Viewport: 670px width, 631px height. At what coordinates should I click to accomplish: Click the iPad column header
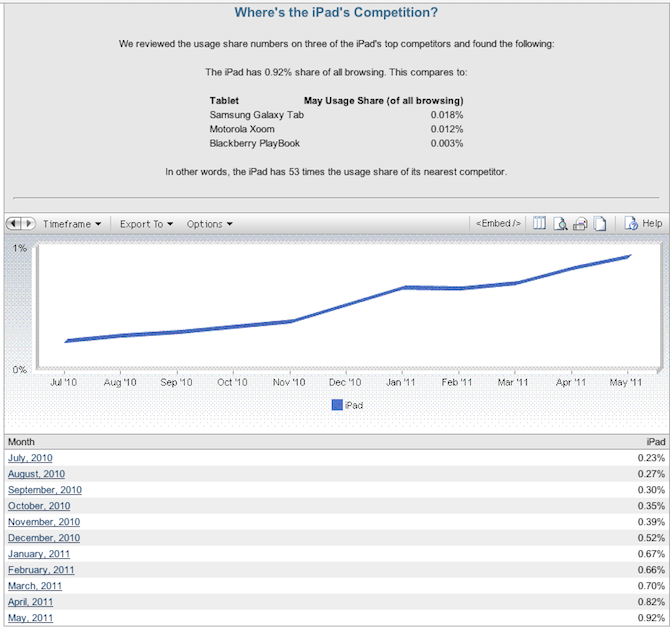tap(656, 442)
